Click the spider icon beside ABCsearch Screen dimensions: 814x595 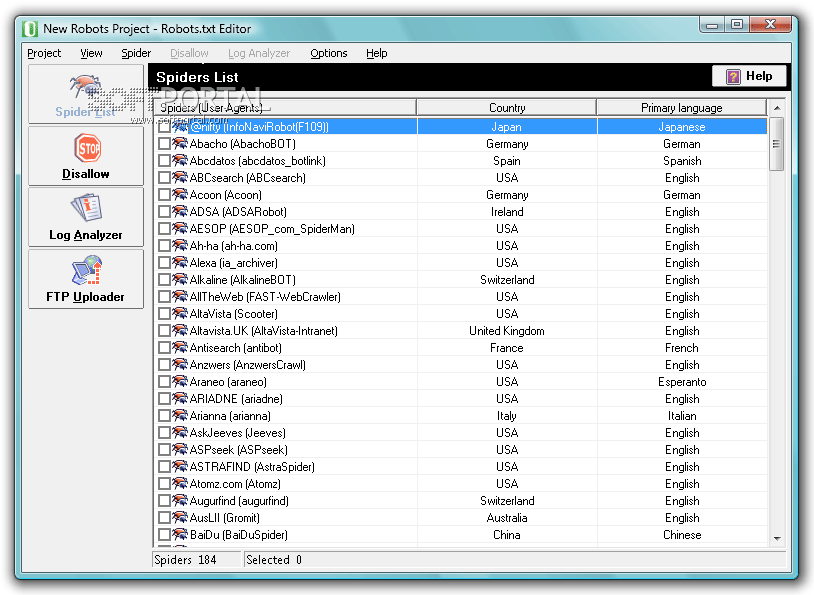pyautogui.click(x=180, y=178)
